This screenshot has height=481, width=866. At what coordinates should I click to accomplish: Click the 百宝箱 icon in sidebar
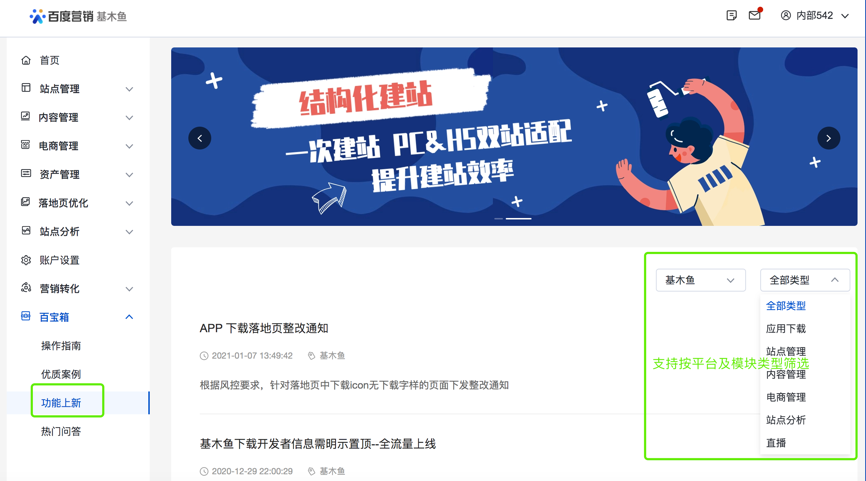click(x=25, y=316)
